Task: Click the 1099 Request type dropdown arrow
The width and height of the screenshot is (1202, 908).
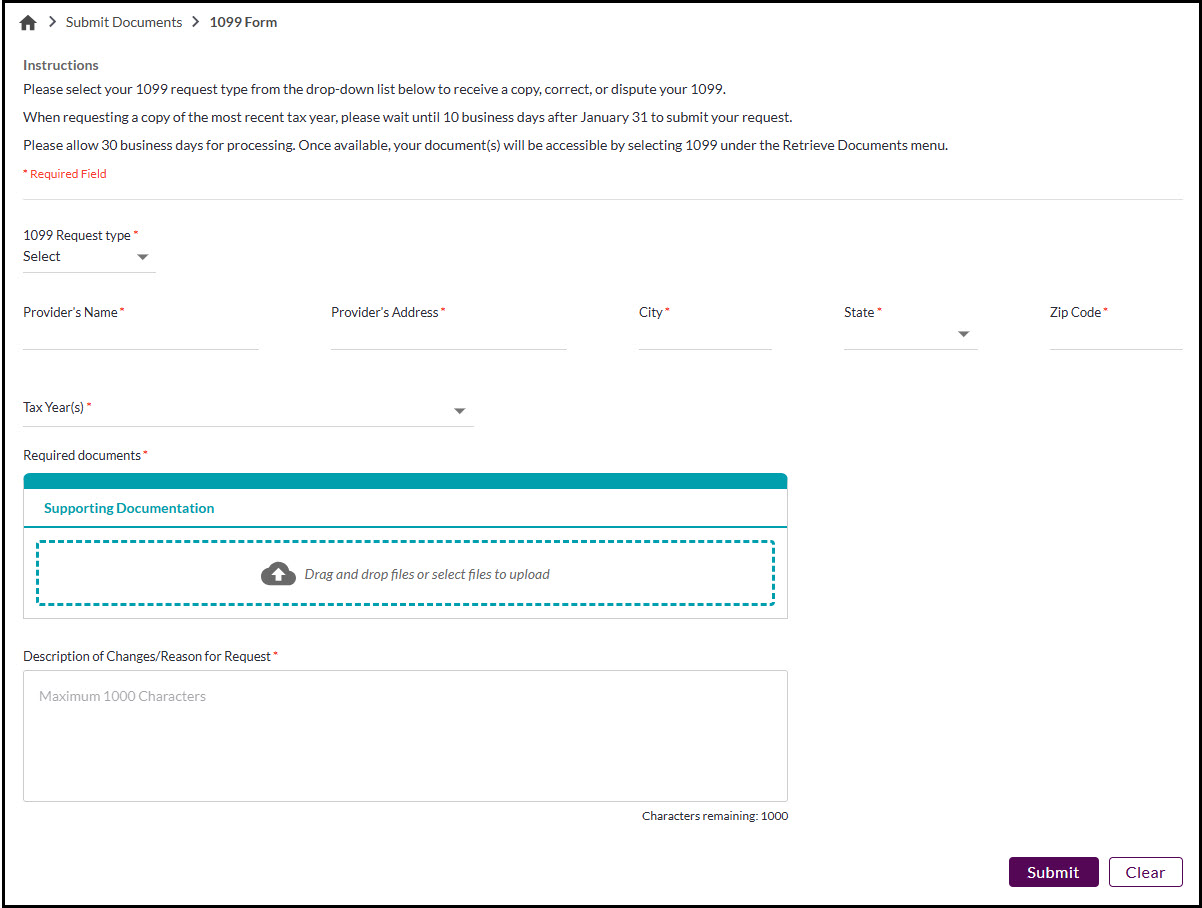Action: coord(142,257)
